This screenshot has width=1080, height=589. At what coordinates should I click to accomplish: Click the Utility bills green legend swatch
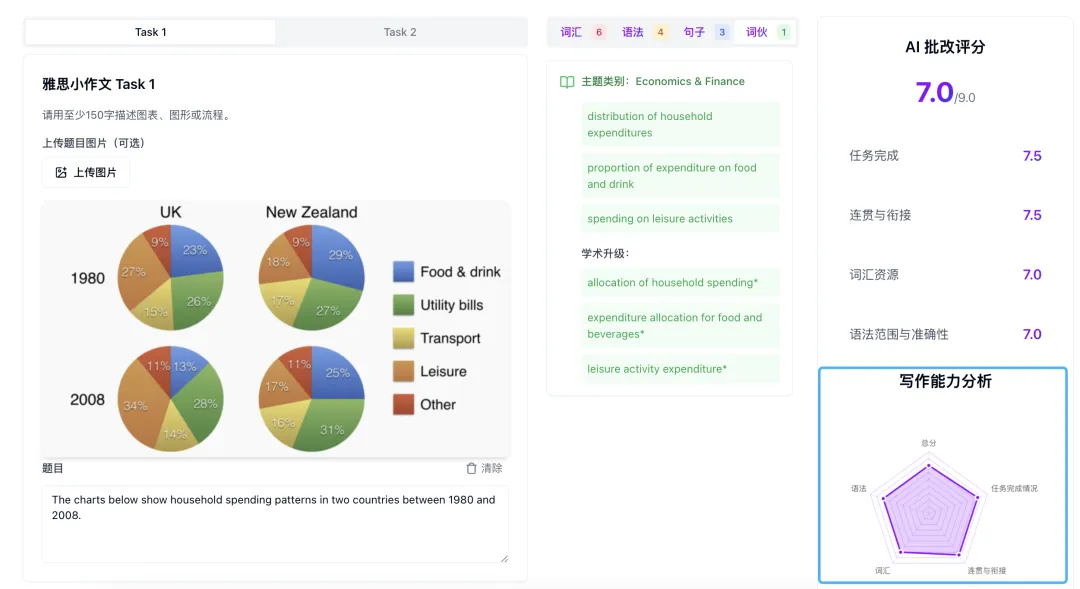pyautogui.click(x=403, y=305)
